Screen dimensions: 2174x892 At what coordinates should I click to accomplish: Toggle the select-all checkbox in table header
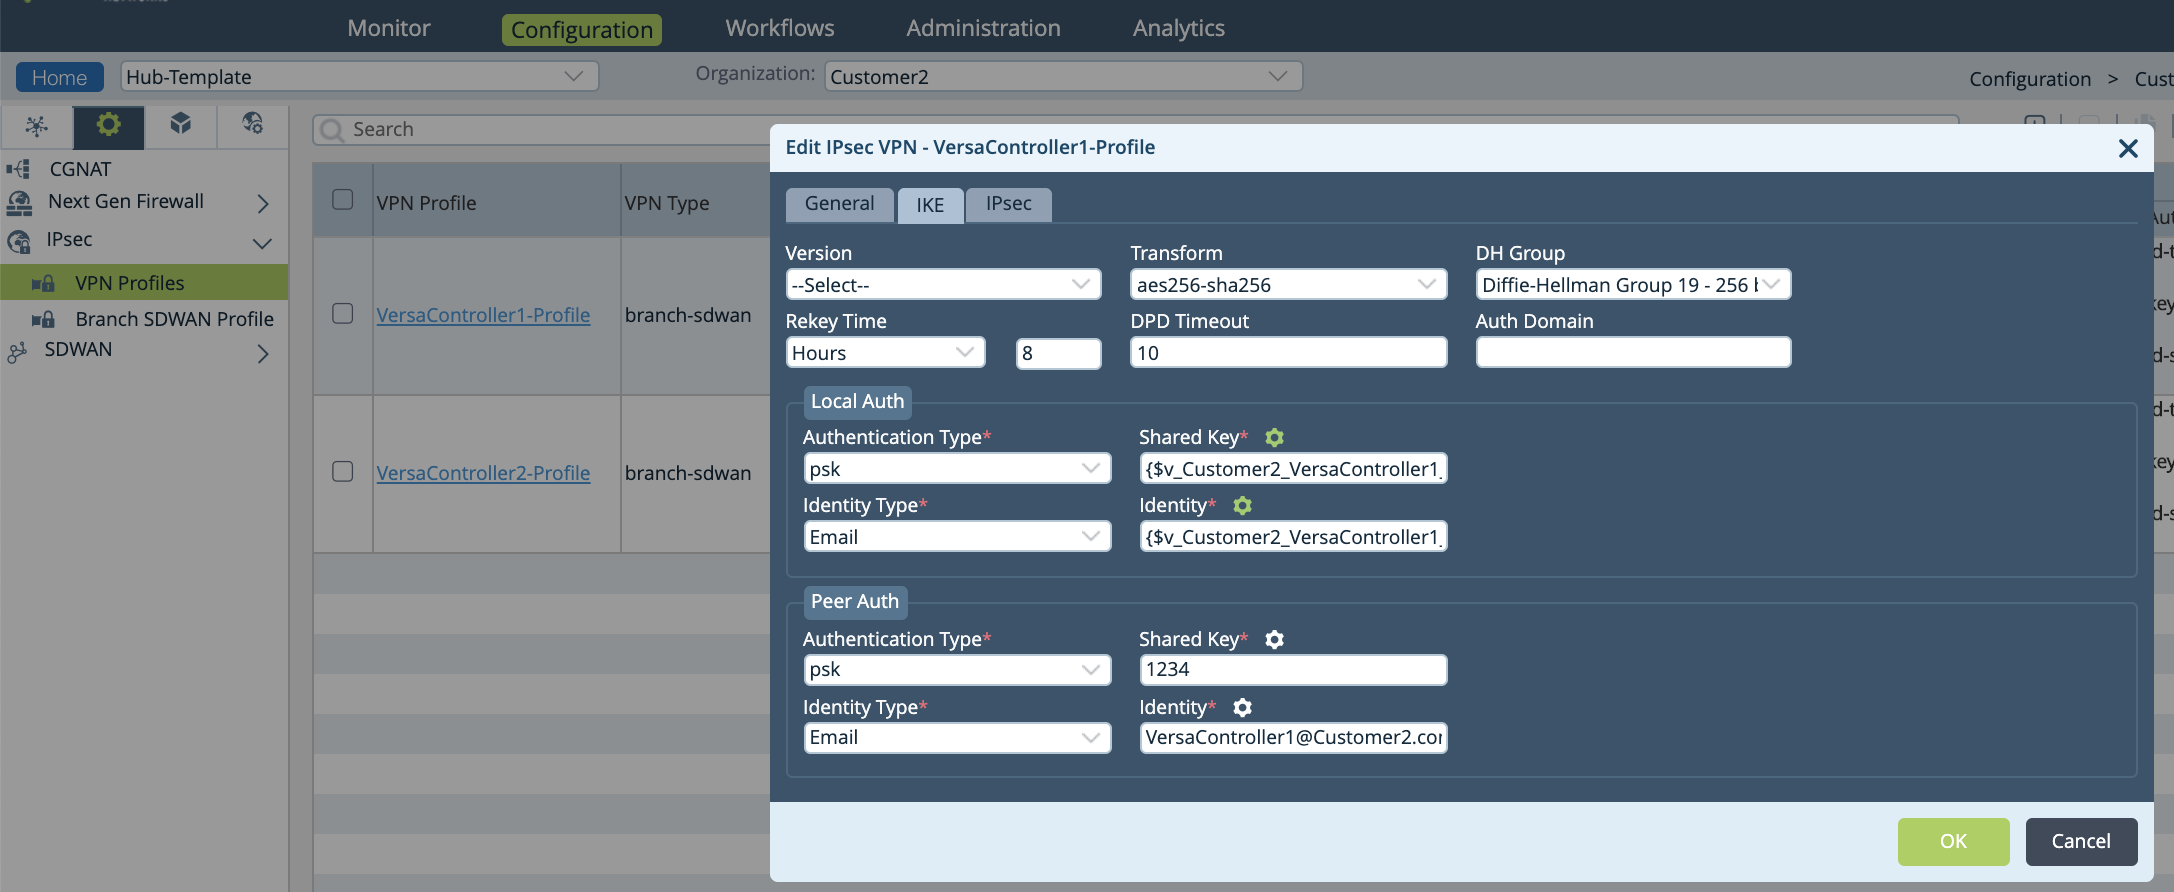point(342,199)
